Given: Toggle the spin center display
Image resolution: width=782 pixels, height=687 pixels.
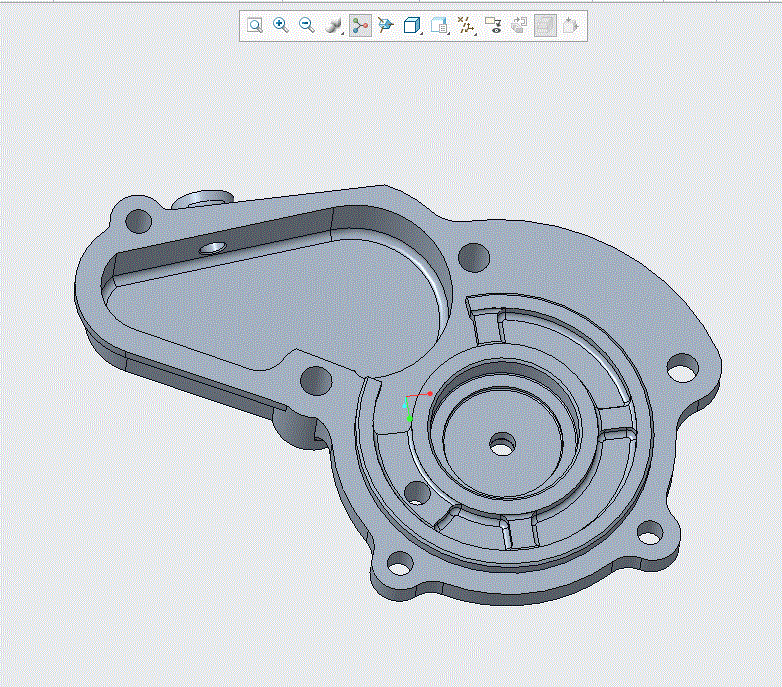Looking at the screenshot, I should tap(360, 25).
